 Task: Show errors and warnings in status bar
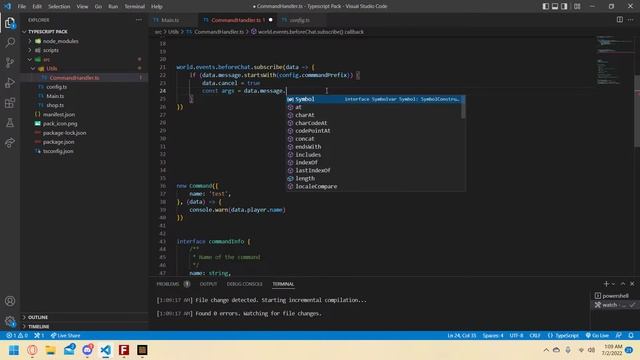(17, 336)
